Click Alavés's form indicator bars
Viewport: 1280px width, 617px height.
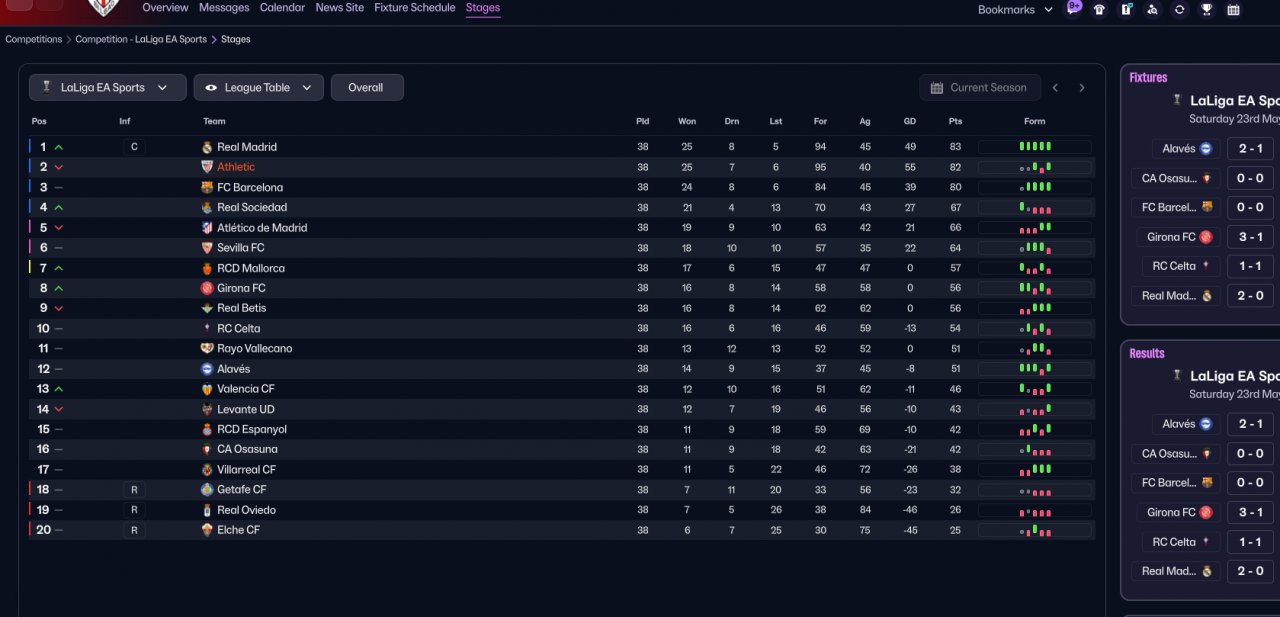point(1035,369)
